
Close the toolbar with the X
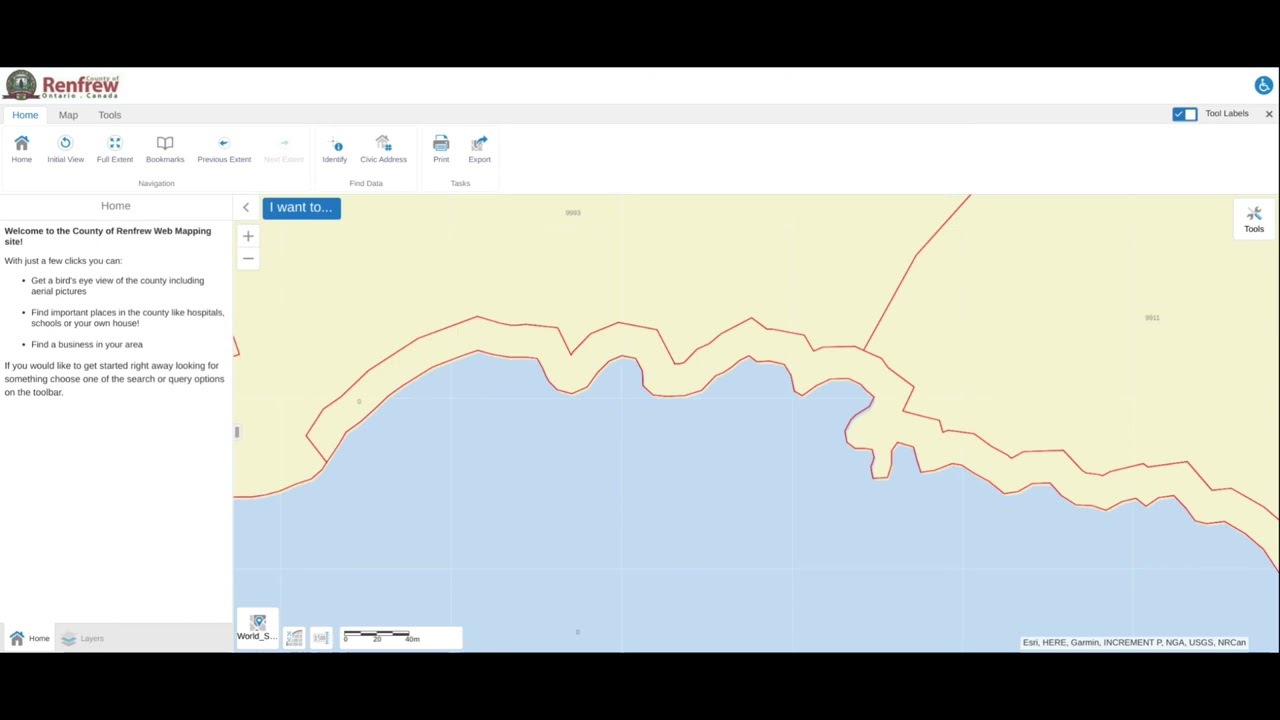[1269, 114]
